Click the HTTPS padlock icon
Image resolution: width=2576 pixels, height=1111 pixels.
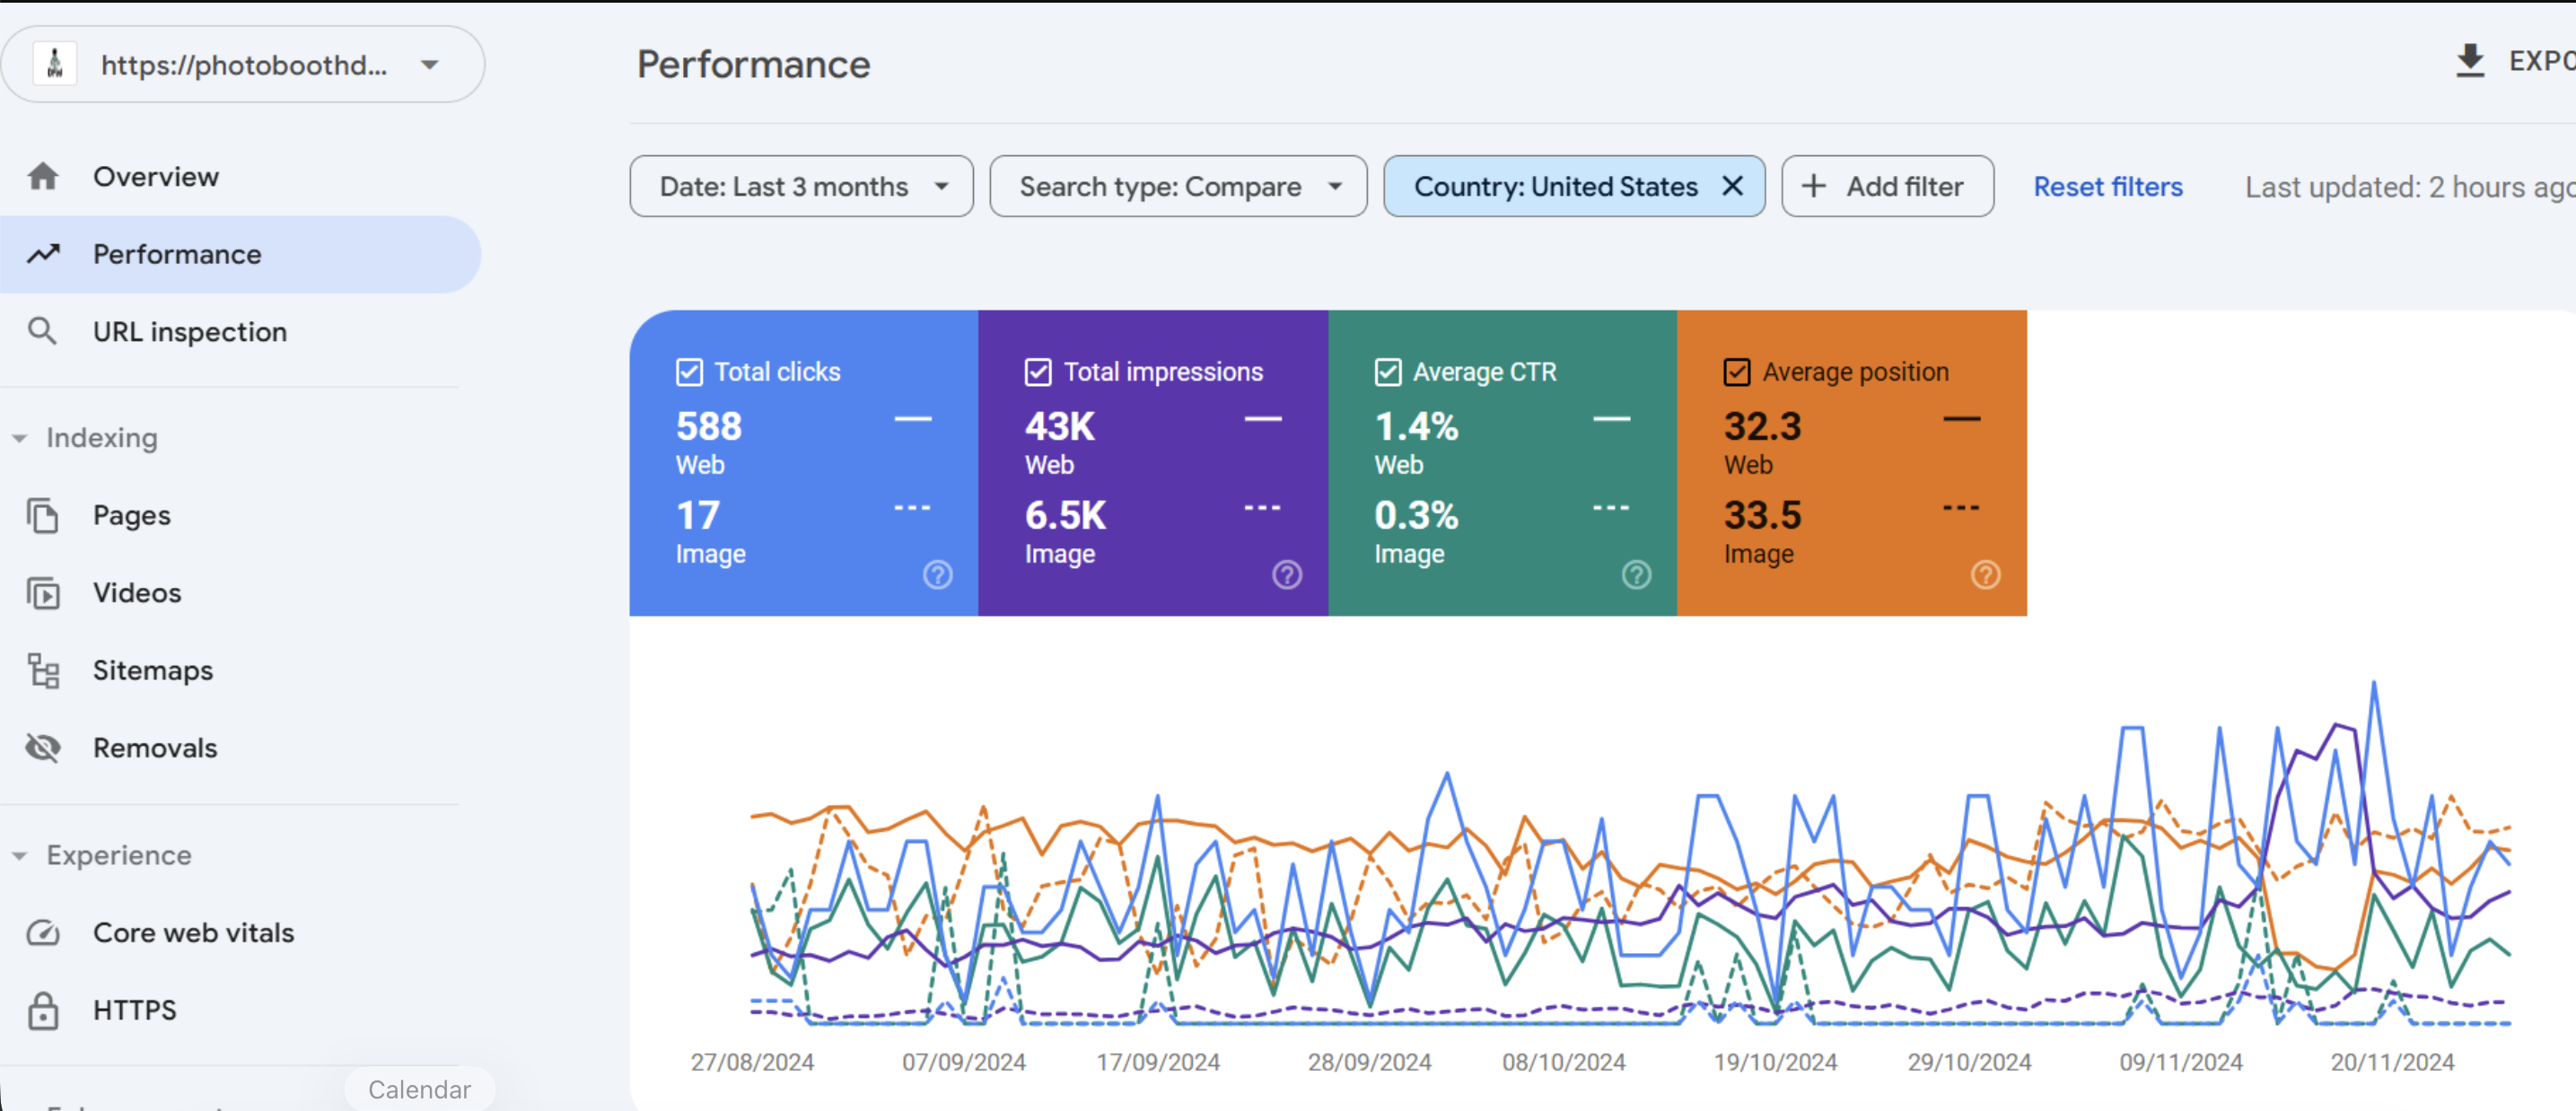43,1010
